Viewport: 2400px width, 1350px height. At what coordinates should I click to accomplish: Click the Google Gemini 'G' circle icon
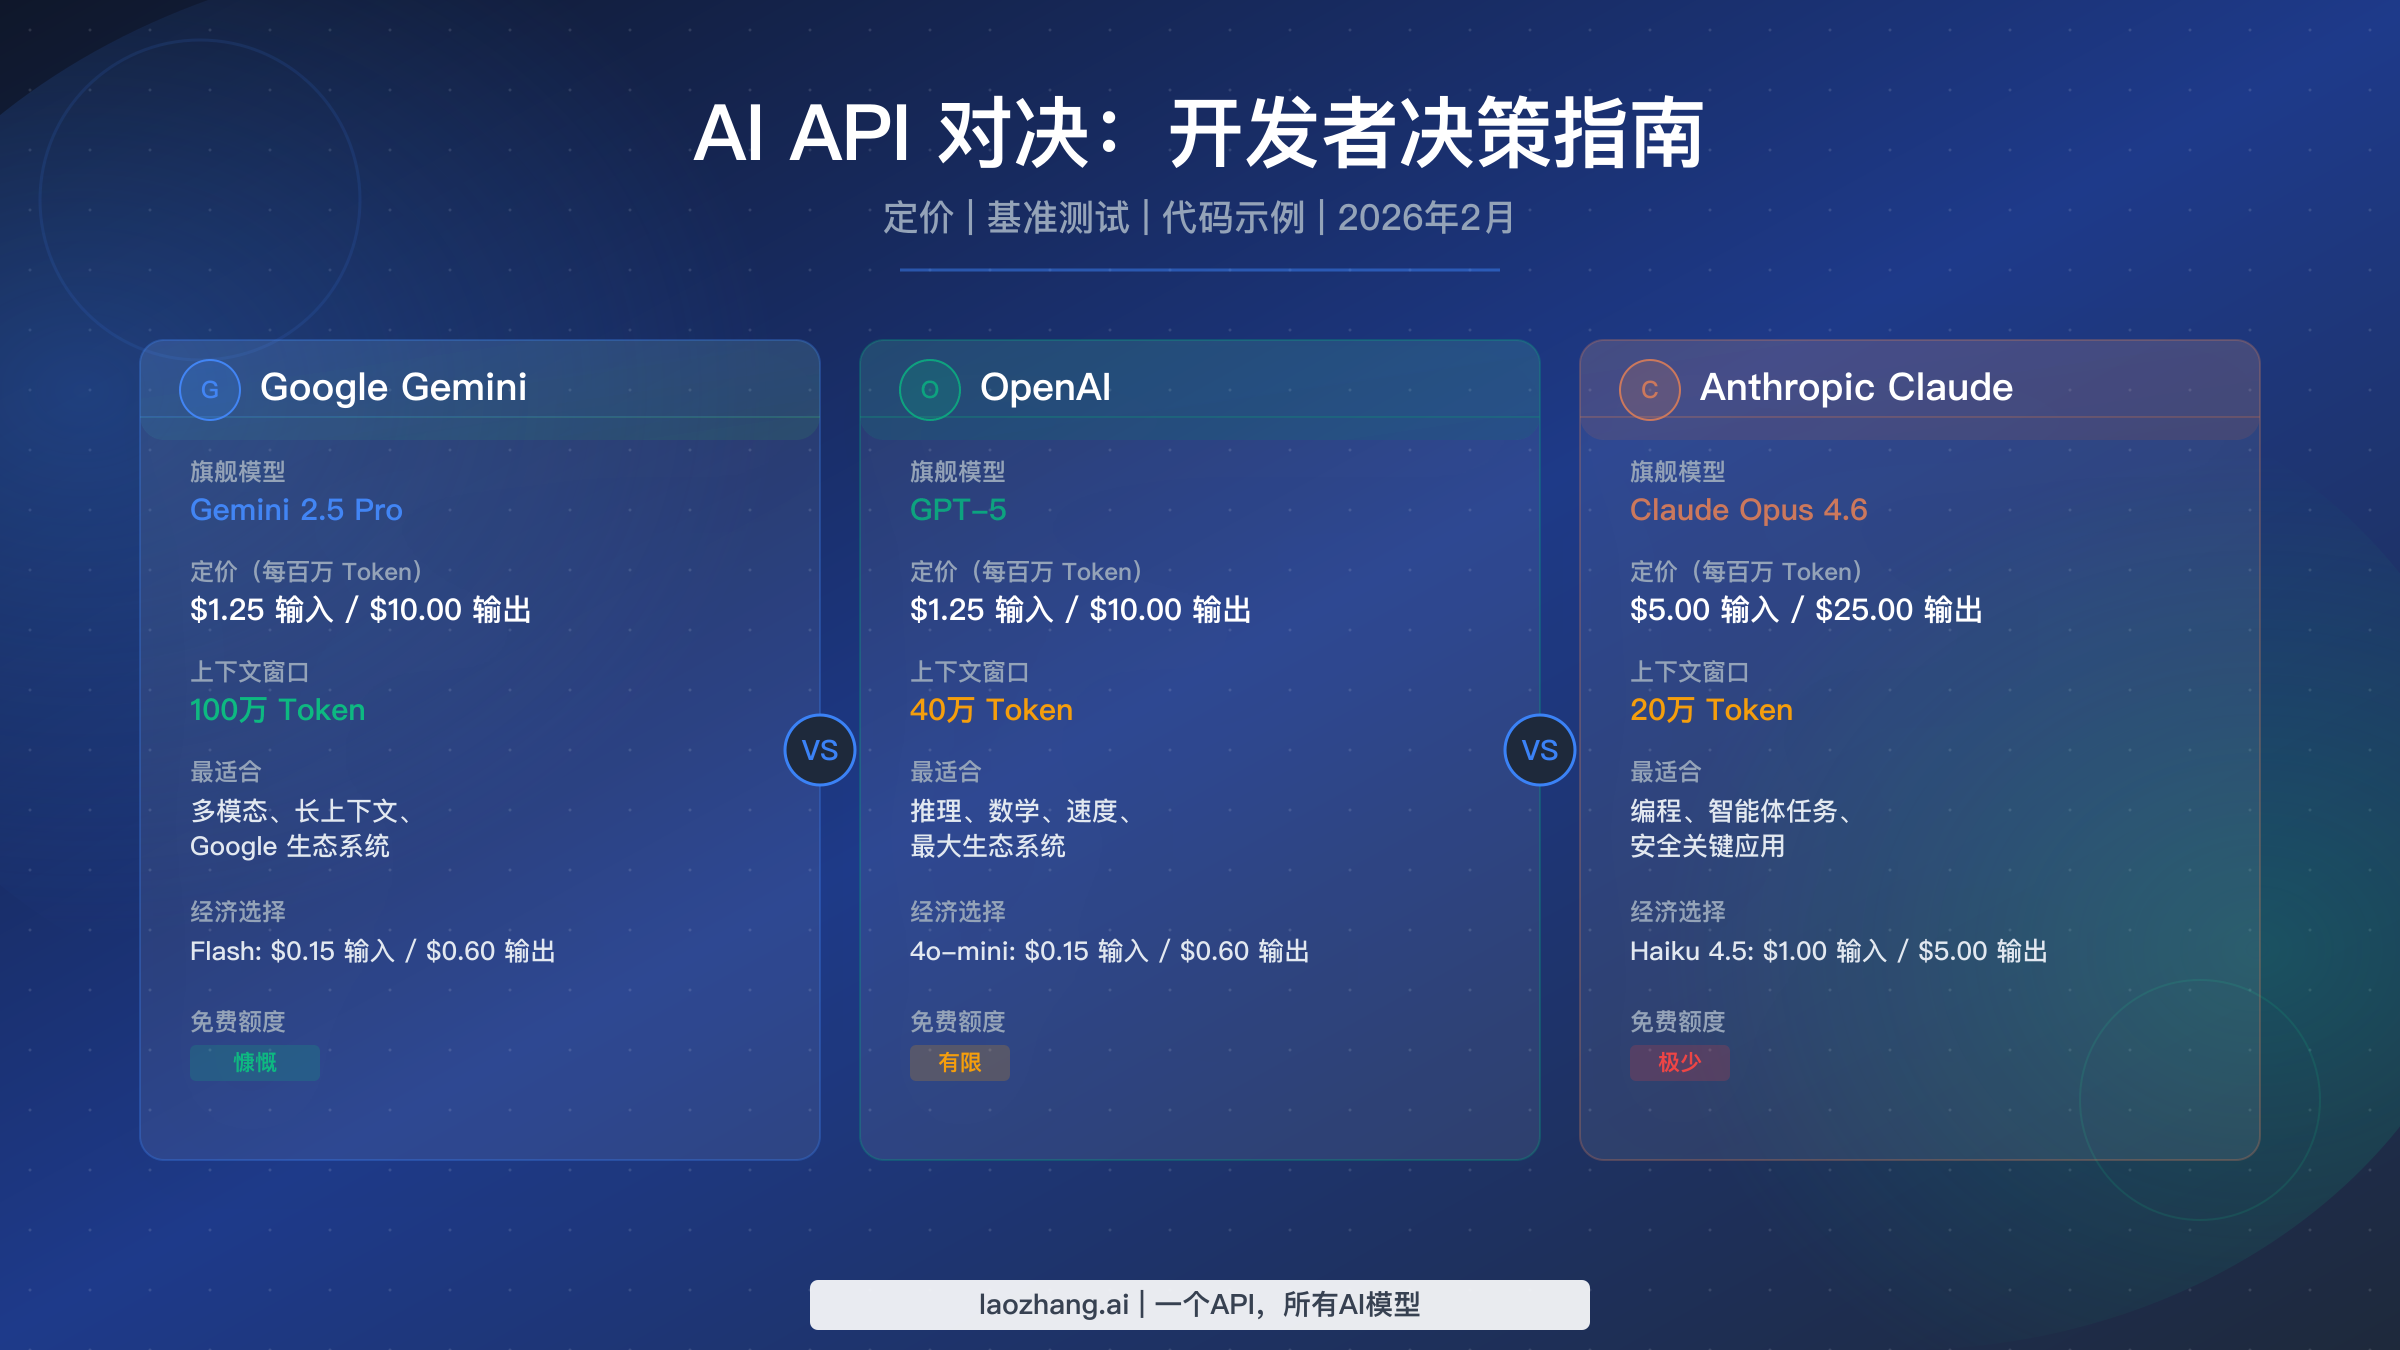(210, 390)
